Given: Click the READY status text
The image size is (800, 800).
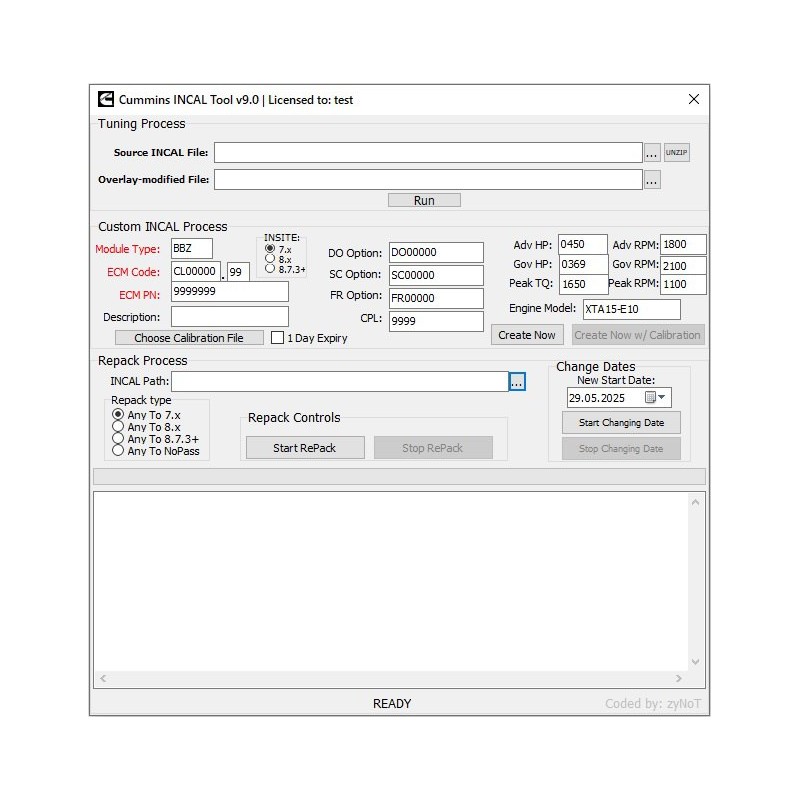Looking at the screenshot, I should pyautogui.click(x=392, y=704).
